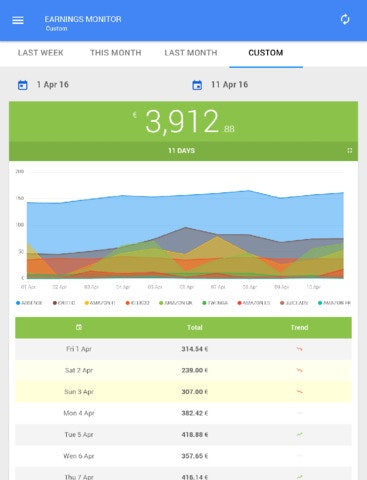Open the start date calendar icon
Viewport: 367px width, 480px height.
click(x=23, y=85)
